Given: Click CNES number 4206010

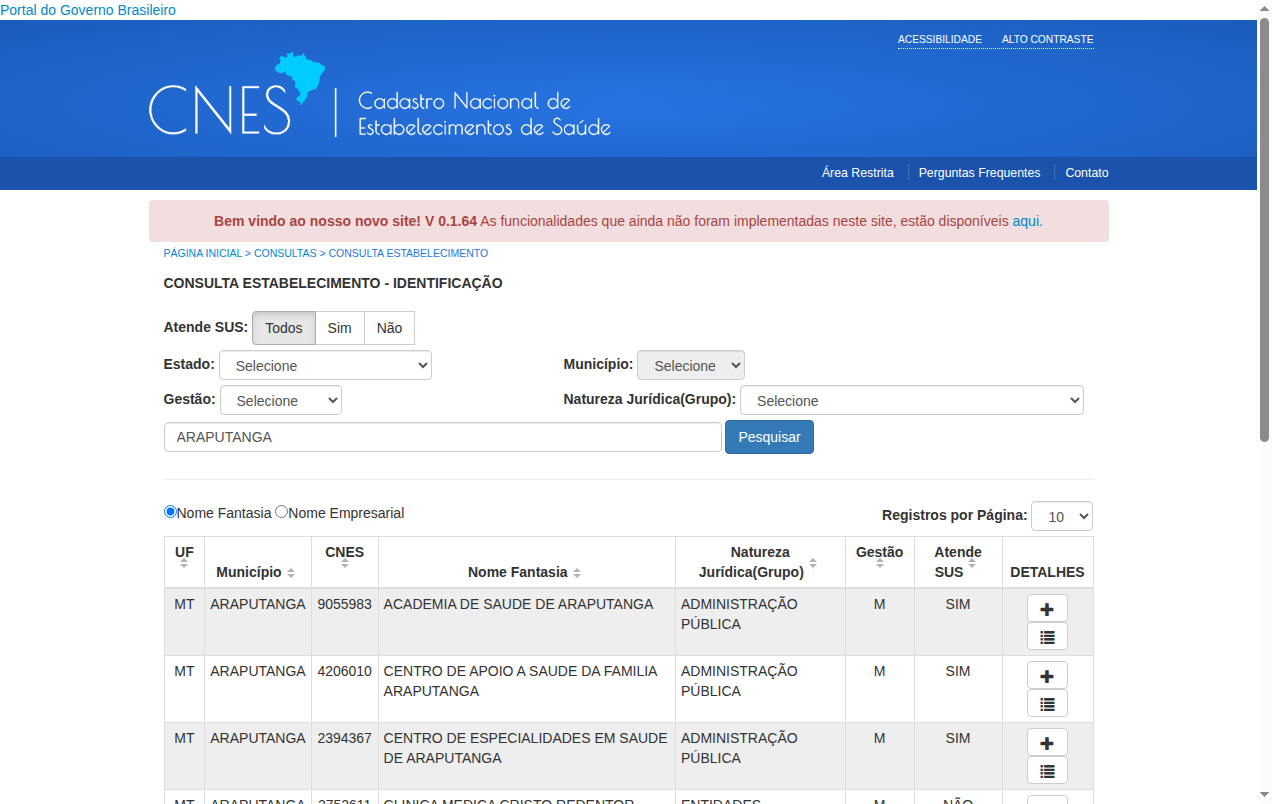Looking at the screenshot, I should click(345, 671).
